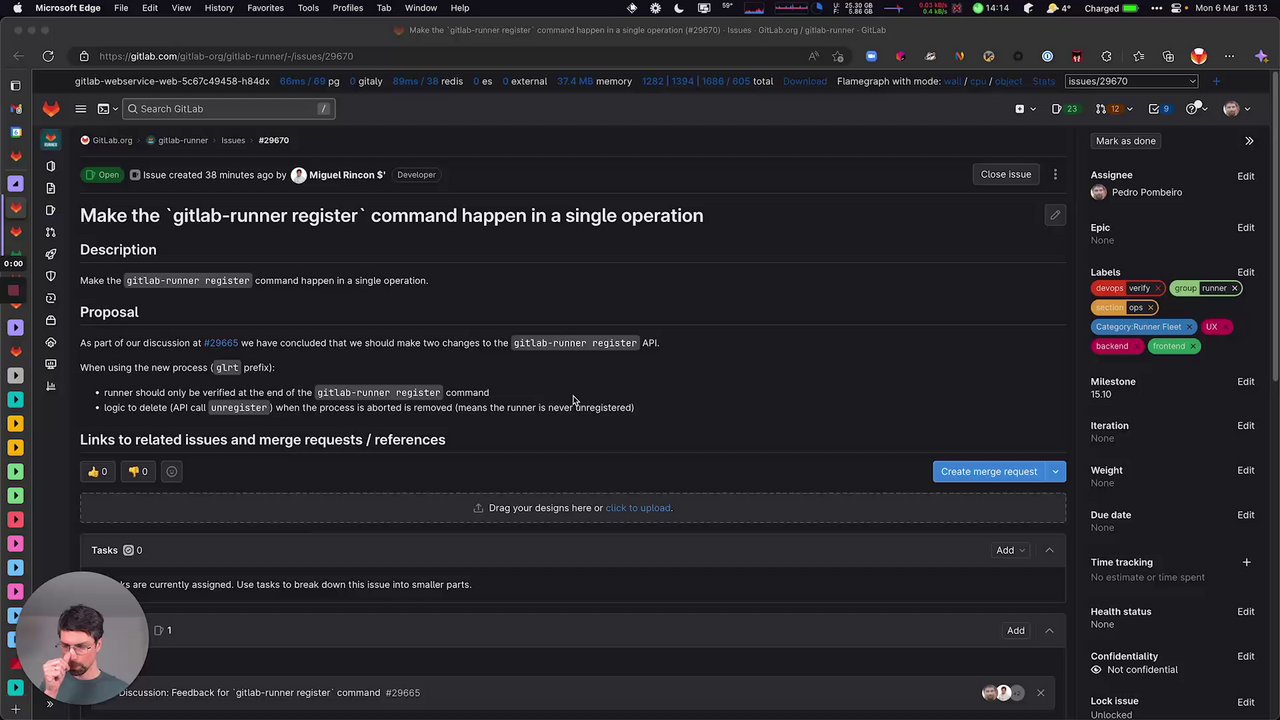Remove the group runner label

click(x=1235, y=288)
